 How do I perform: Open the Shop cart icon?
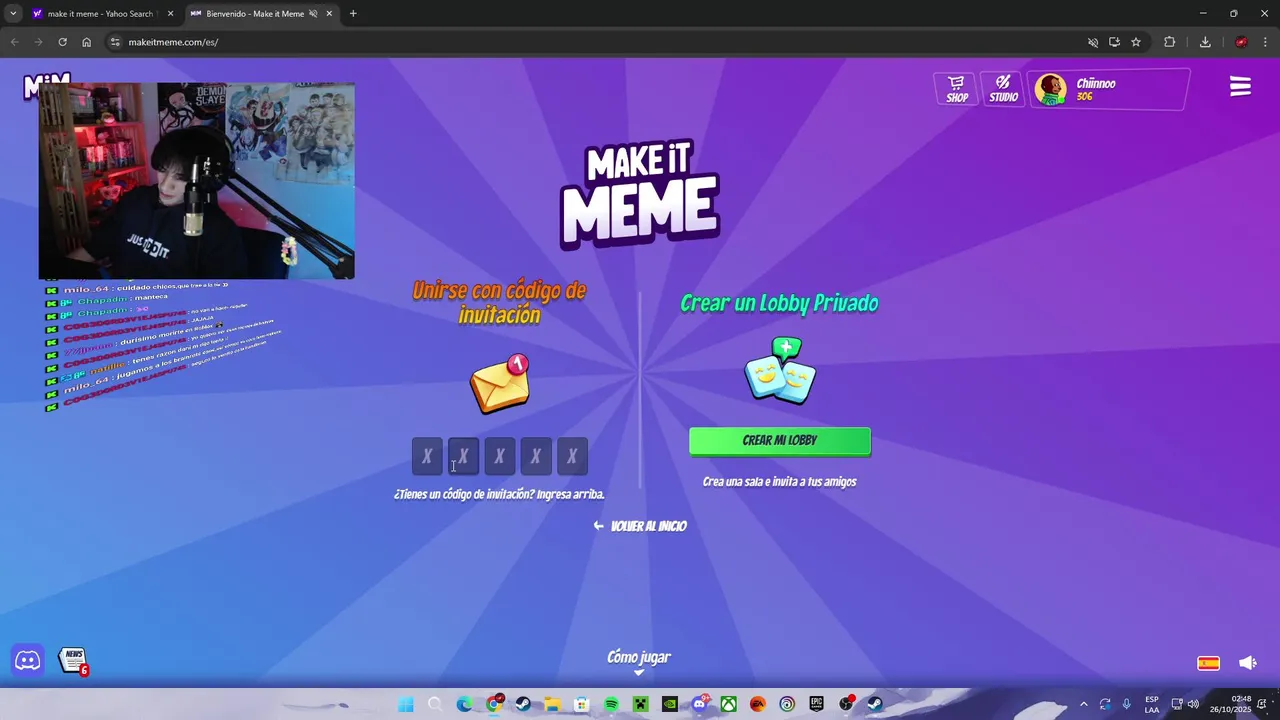(x=957, y=89)
